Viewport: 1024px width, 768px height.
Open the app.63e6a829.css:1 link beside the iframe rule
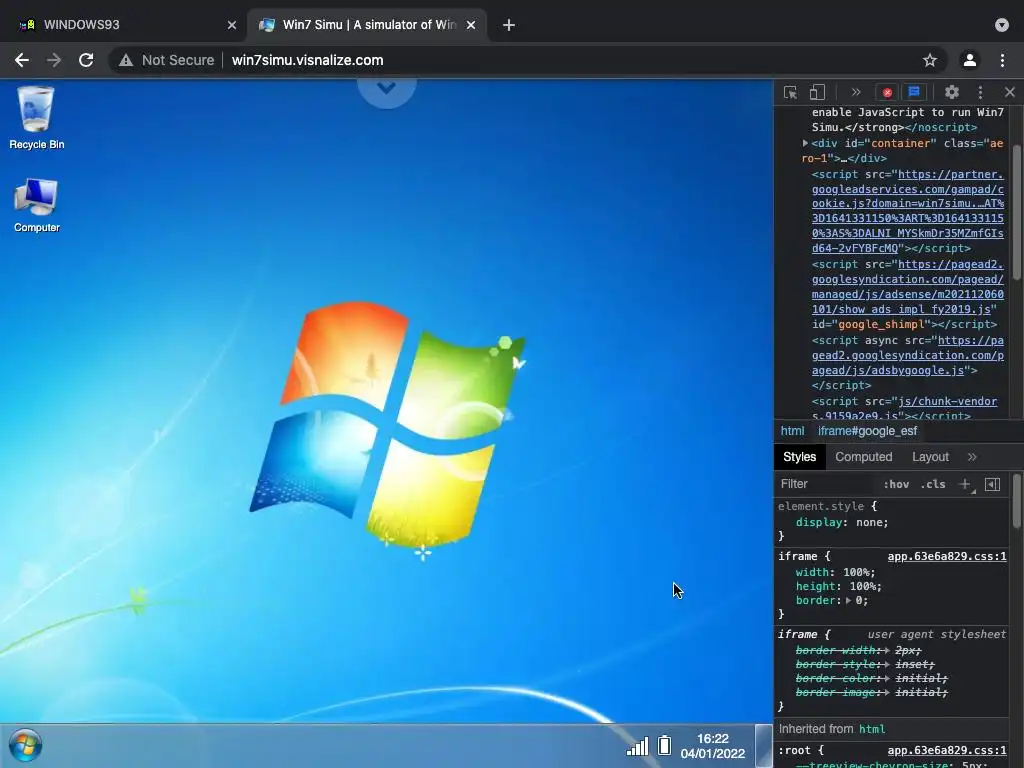(947, 556)
